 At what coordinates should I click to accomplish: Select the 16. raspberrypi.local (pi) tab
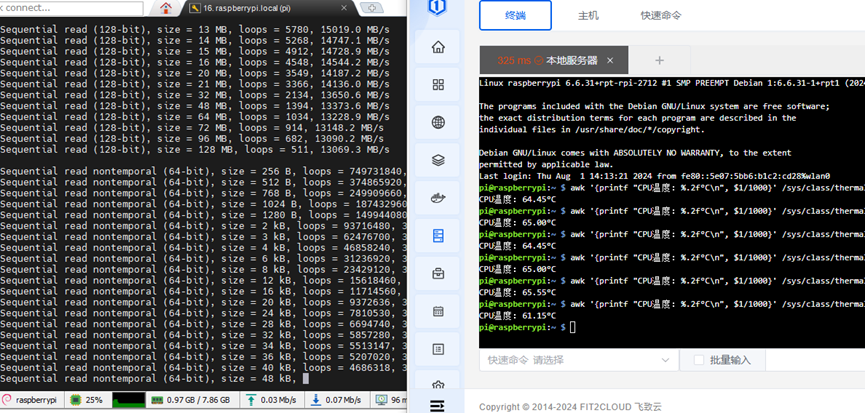coord(267,8)
